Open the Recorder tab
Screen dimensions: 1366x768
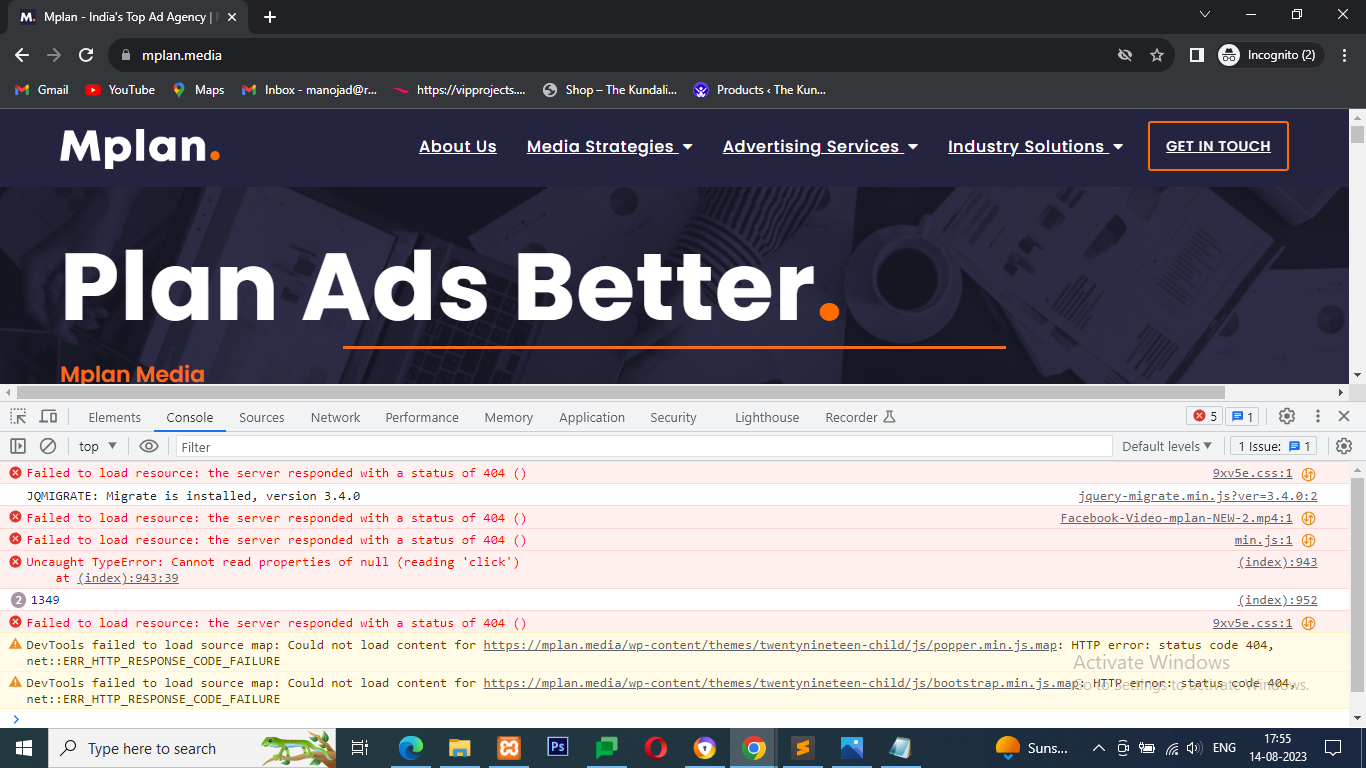tap(860, 417)
